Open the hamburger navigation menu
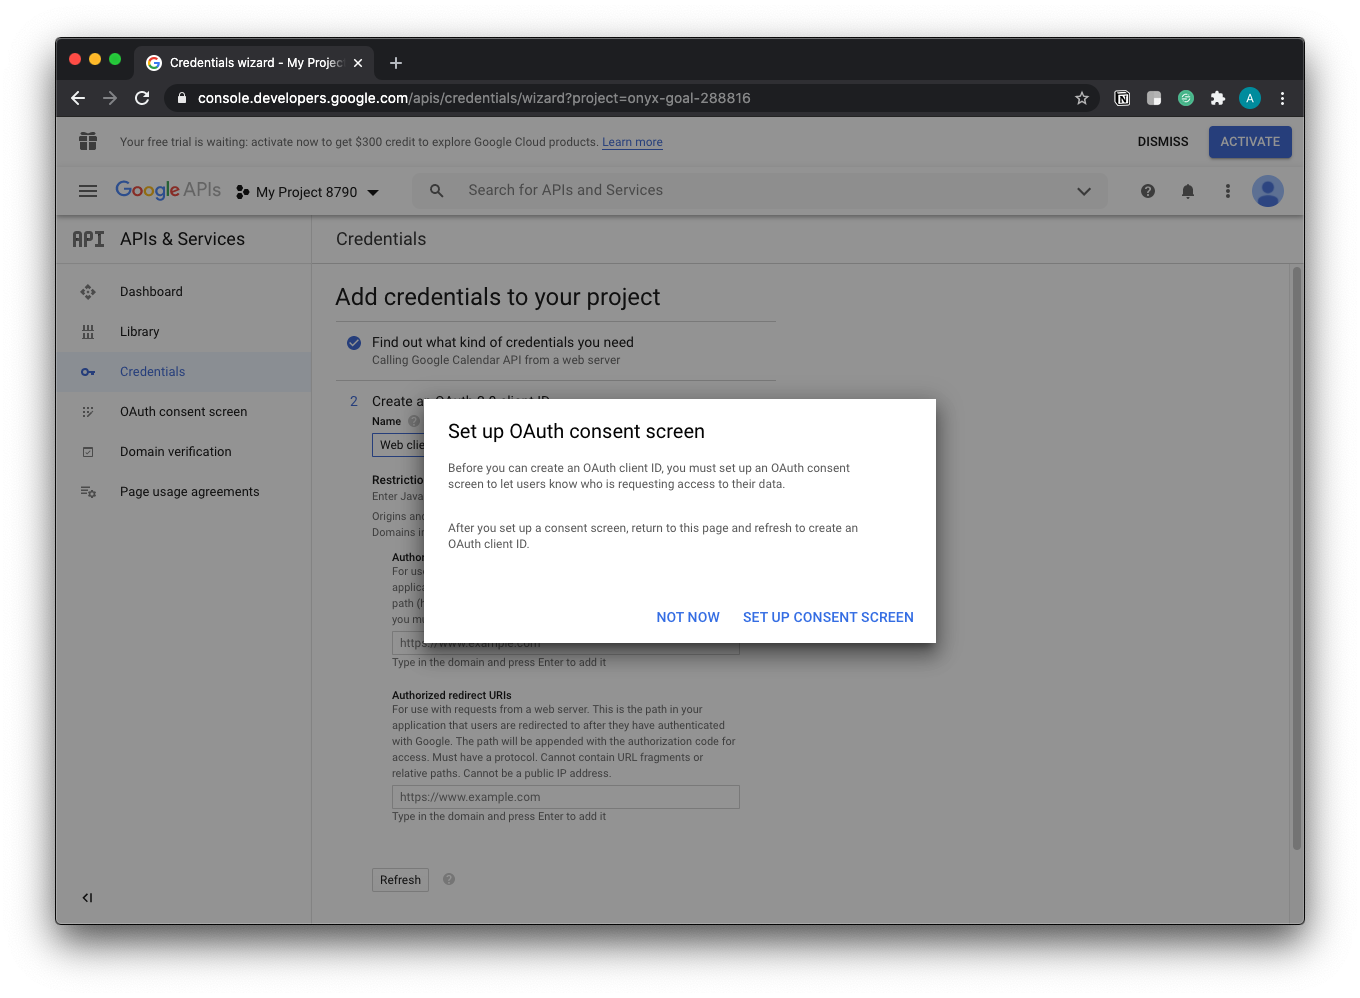The width and height of the screenshot is (1360, 998). (88, 191)
